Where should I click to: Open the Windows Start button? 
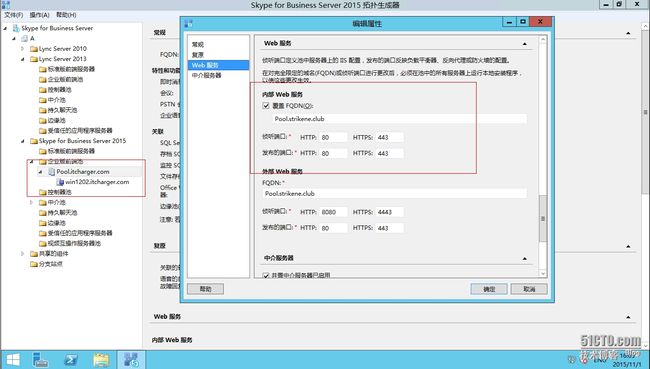click(x=12, y=360)
